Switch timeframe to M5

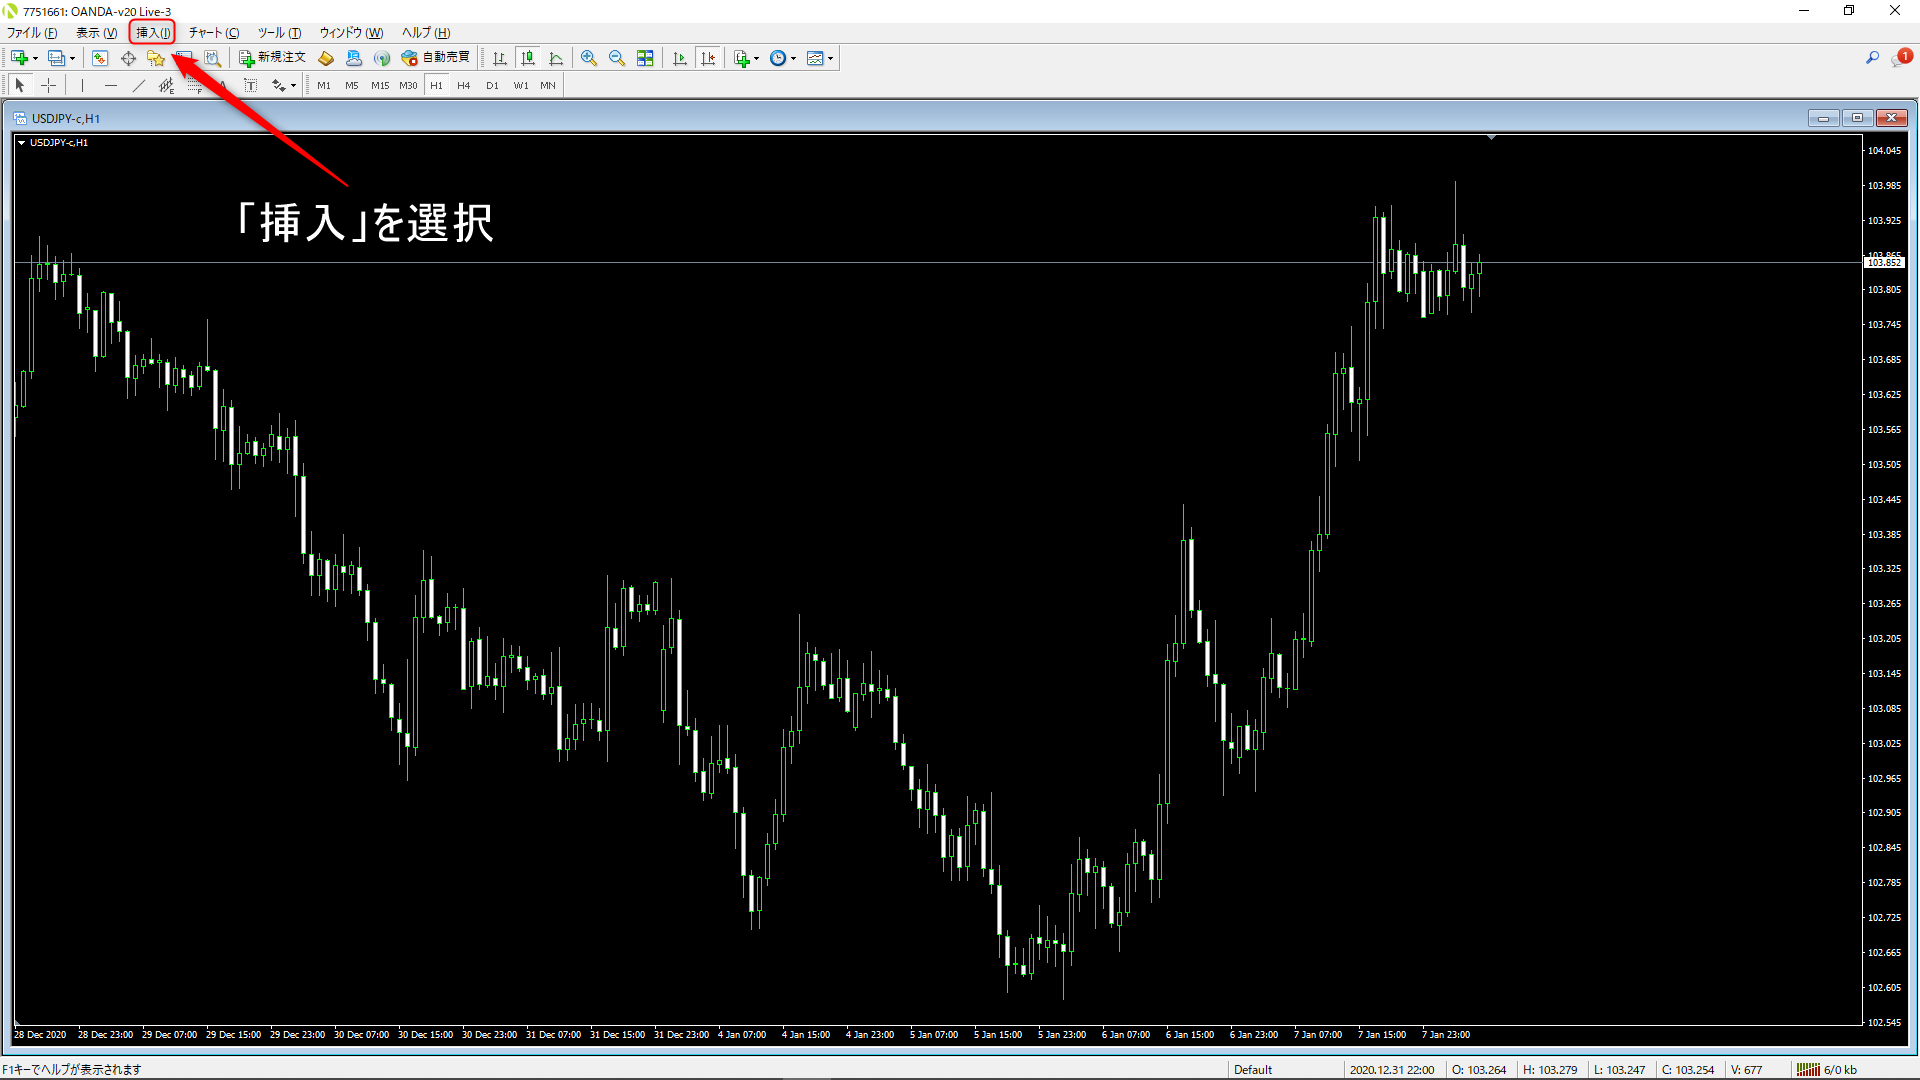tap(352, 86)
